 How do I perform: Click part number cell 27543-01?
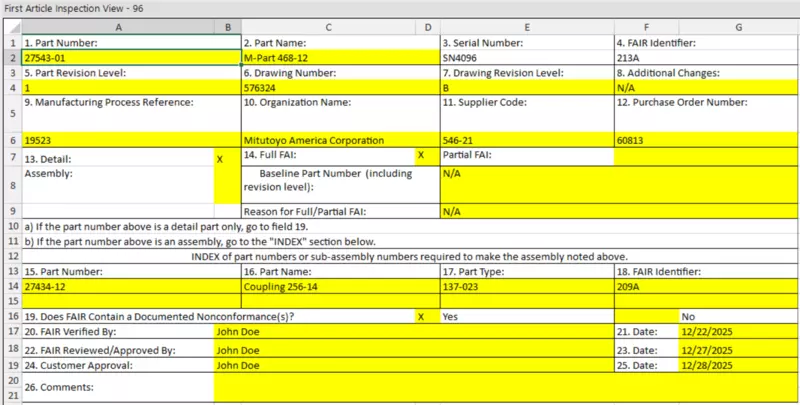[x=131, y=58]
